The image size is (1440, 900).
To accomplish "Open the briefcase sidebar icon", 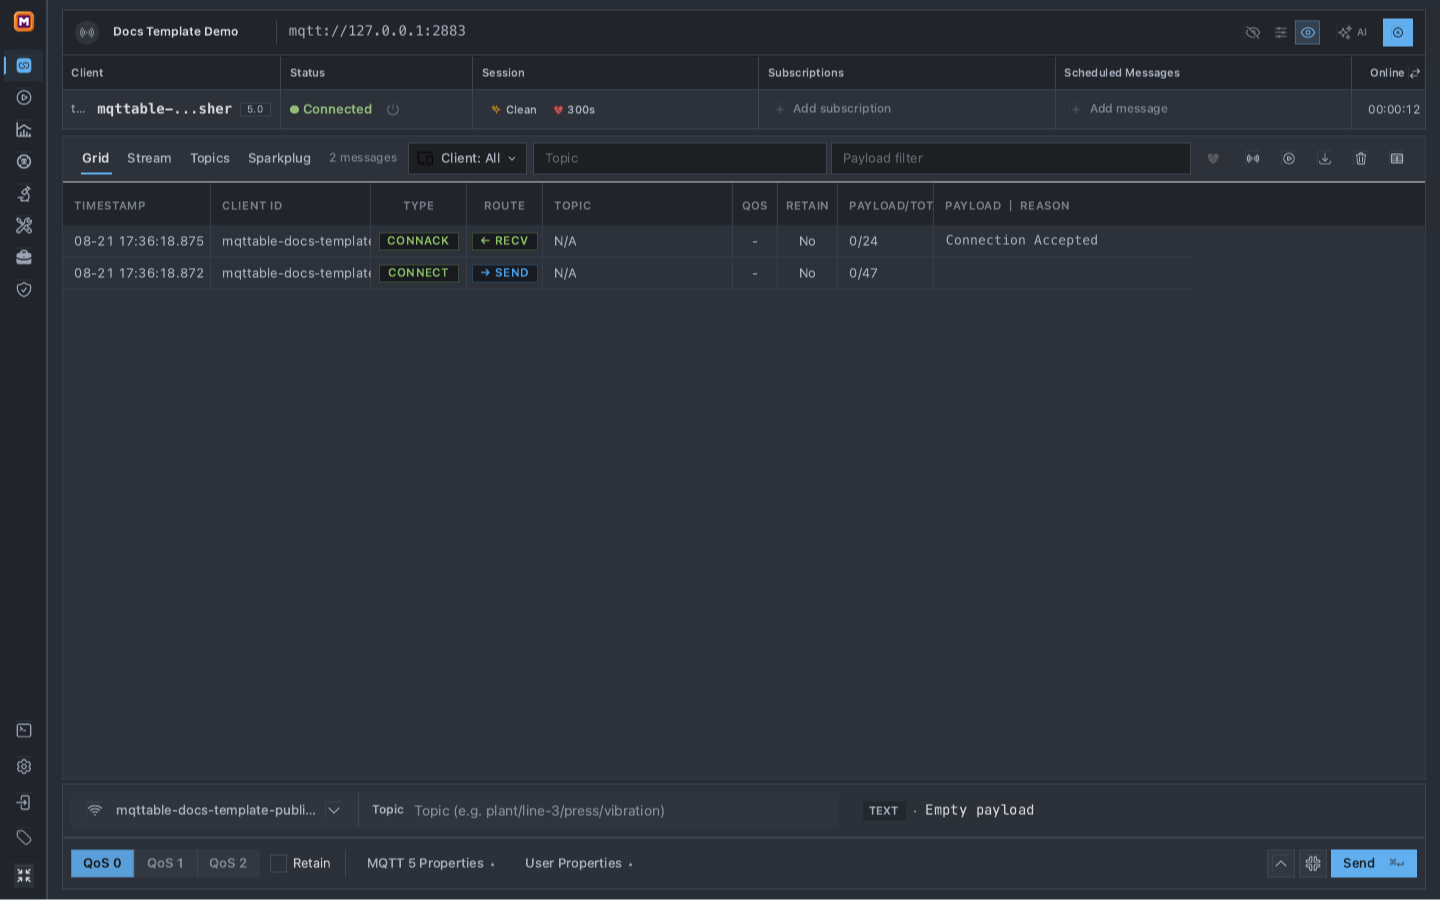I will pos(24,258).
